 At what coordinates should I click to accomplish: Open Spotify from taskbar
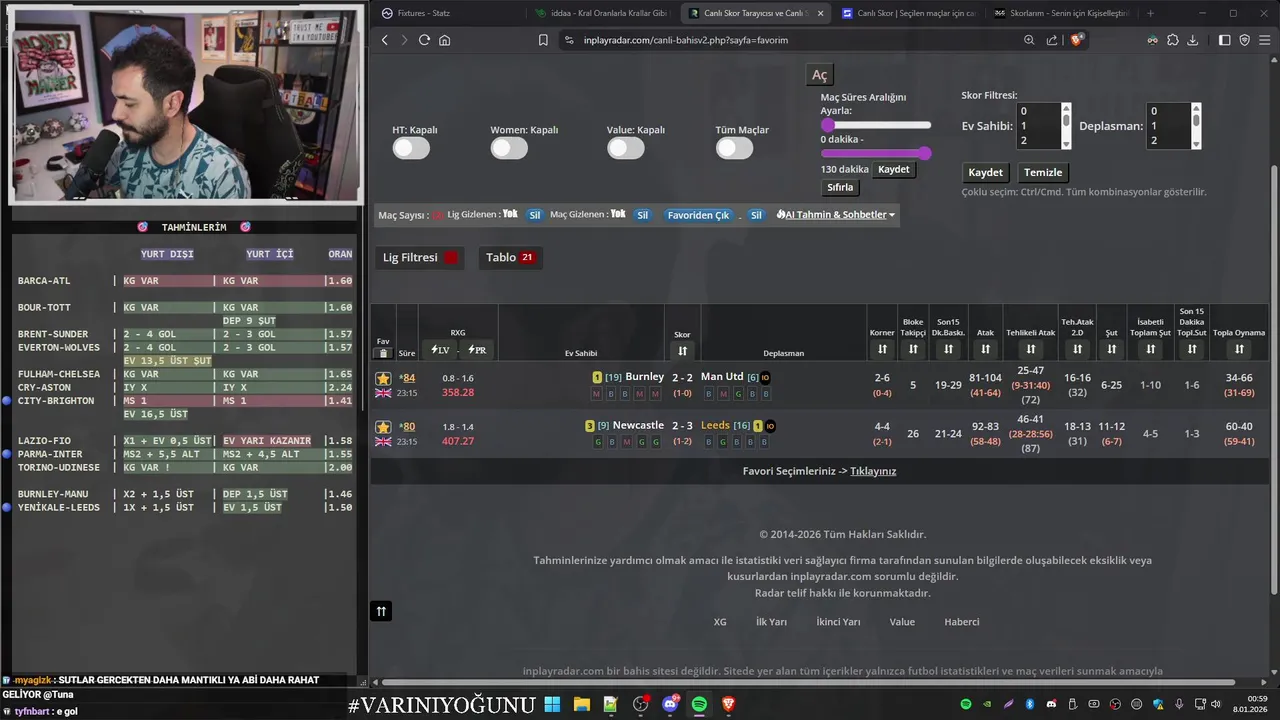click(x=700, y=704)
